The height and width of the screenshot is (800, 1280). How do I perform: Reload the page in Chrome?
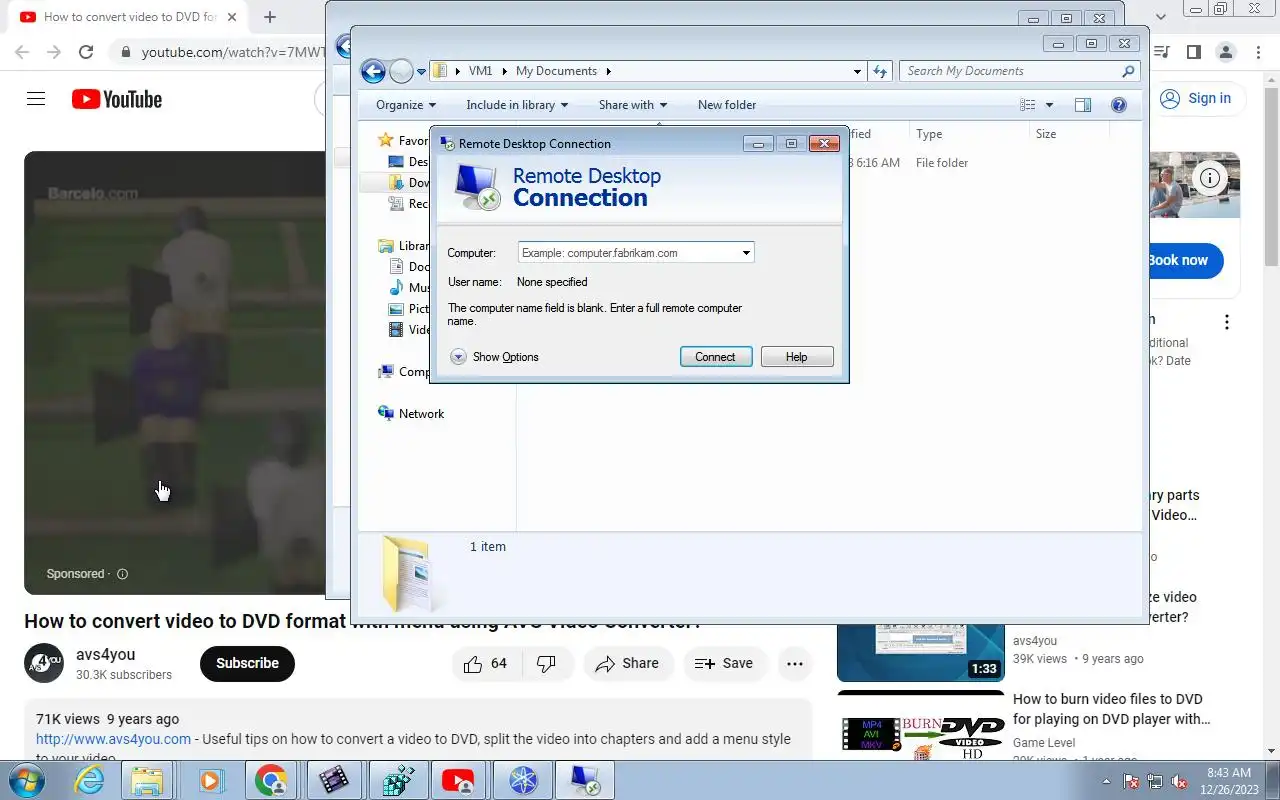click(x=86, y=52)
